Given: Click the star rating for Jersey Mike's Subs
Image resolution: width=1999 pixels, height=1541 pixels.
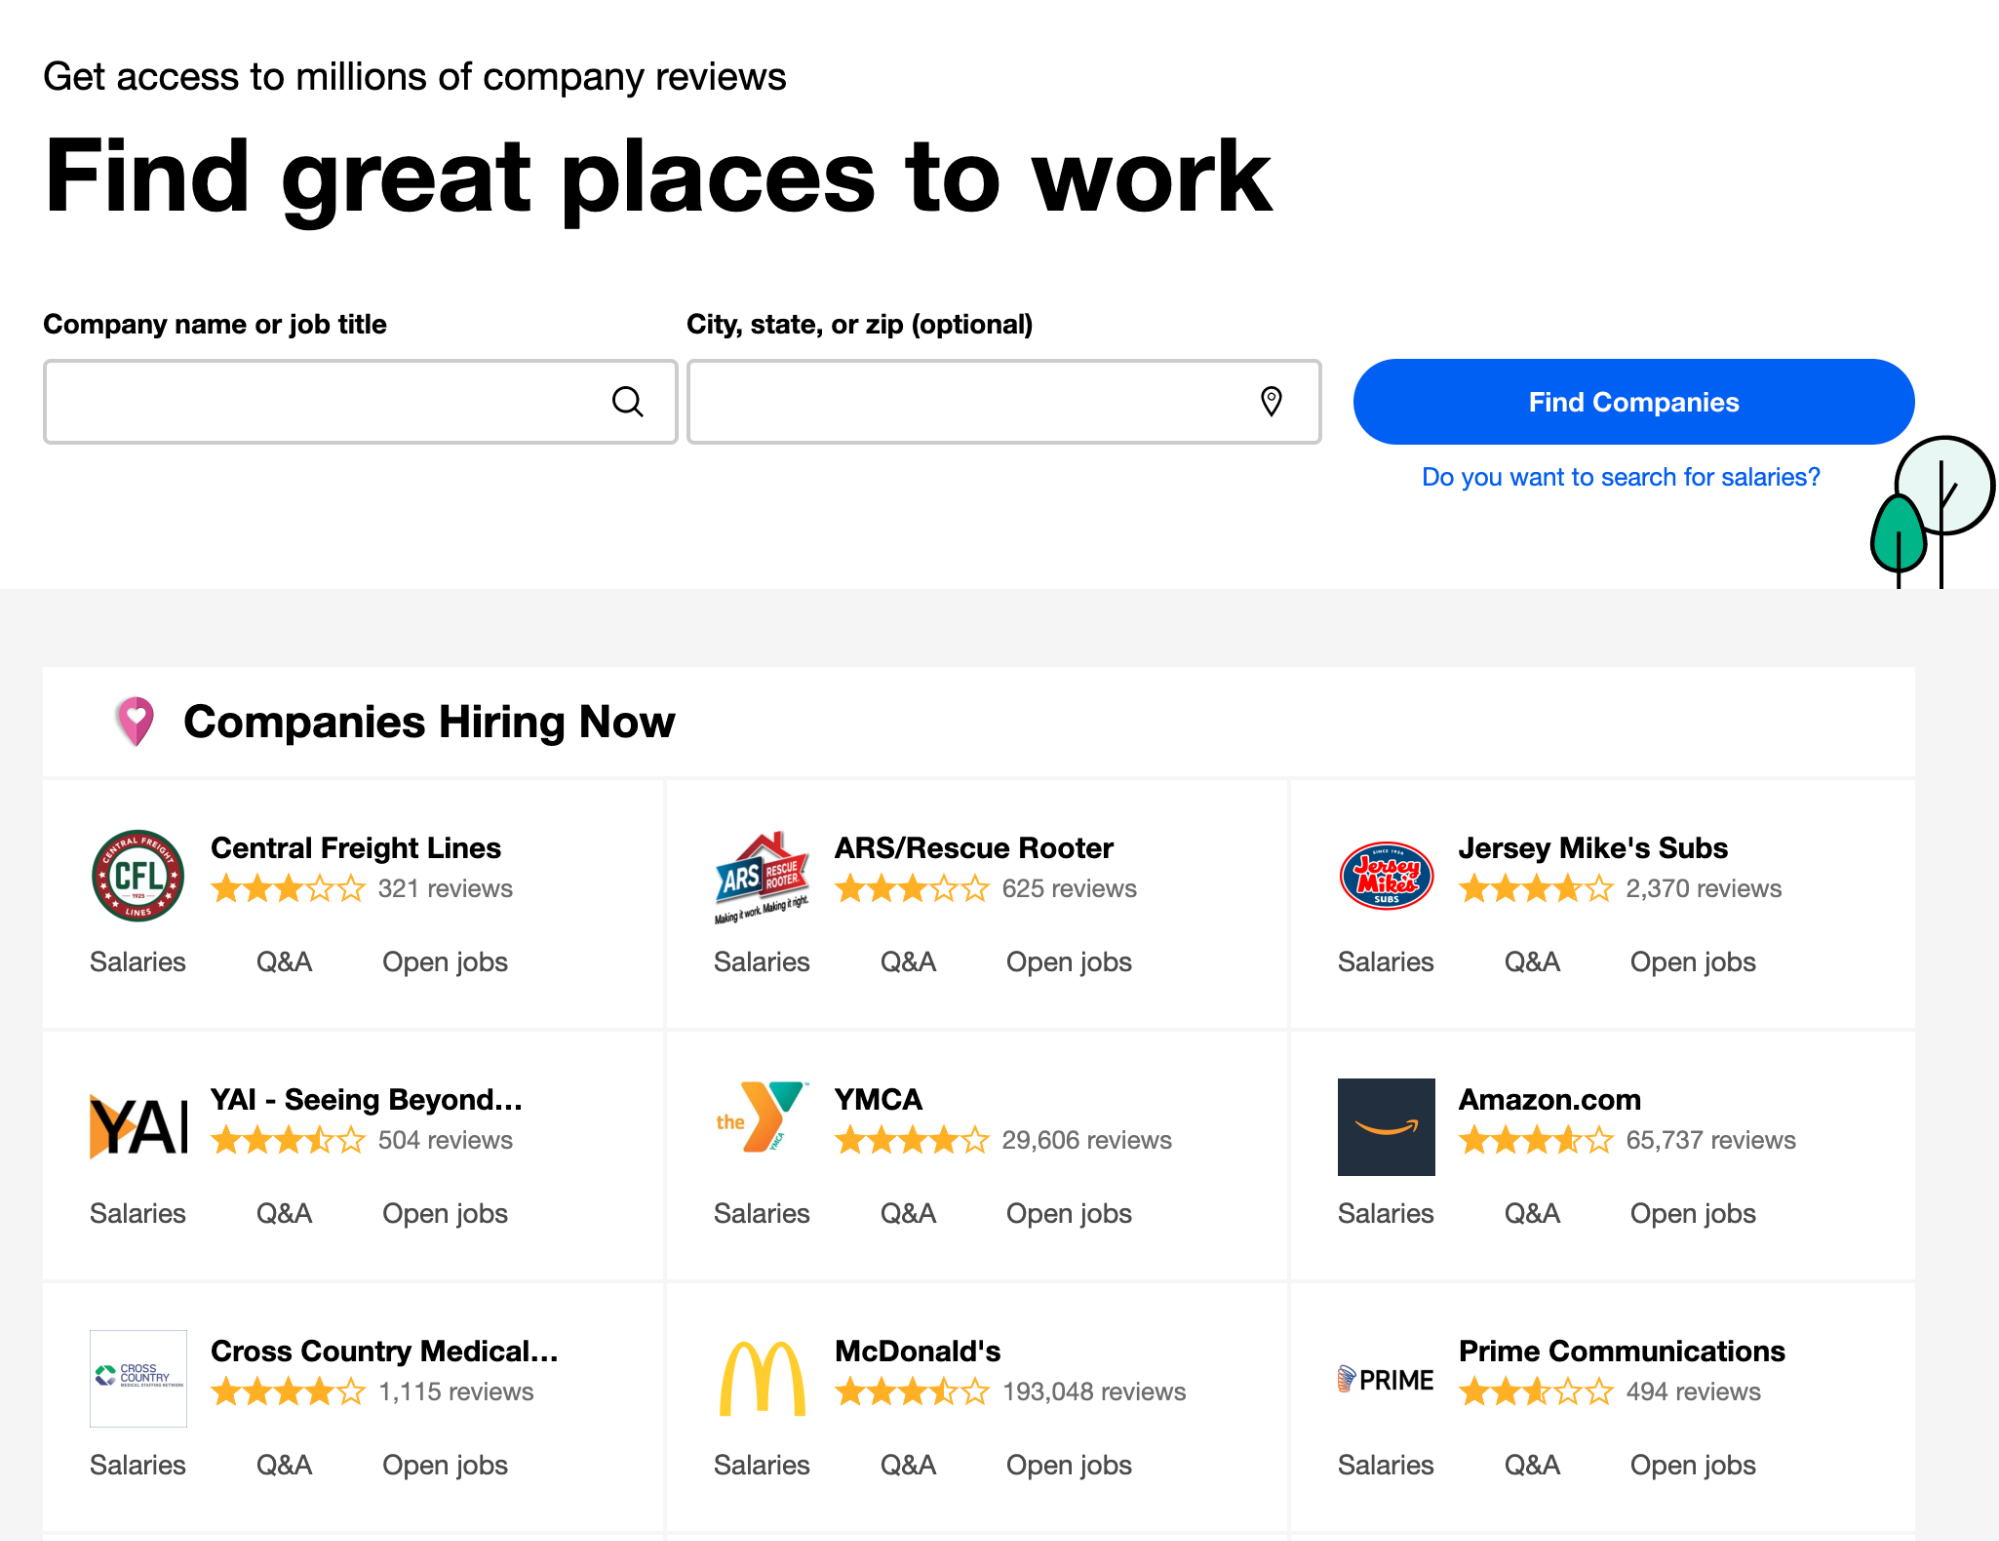Looking at the screenshot, I should pos(1536,888).
